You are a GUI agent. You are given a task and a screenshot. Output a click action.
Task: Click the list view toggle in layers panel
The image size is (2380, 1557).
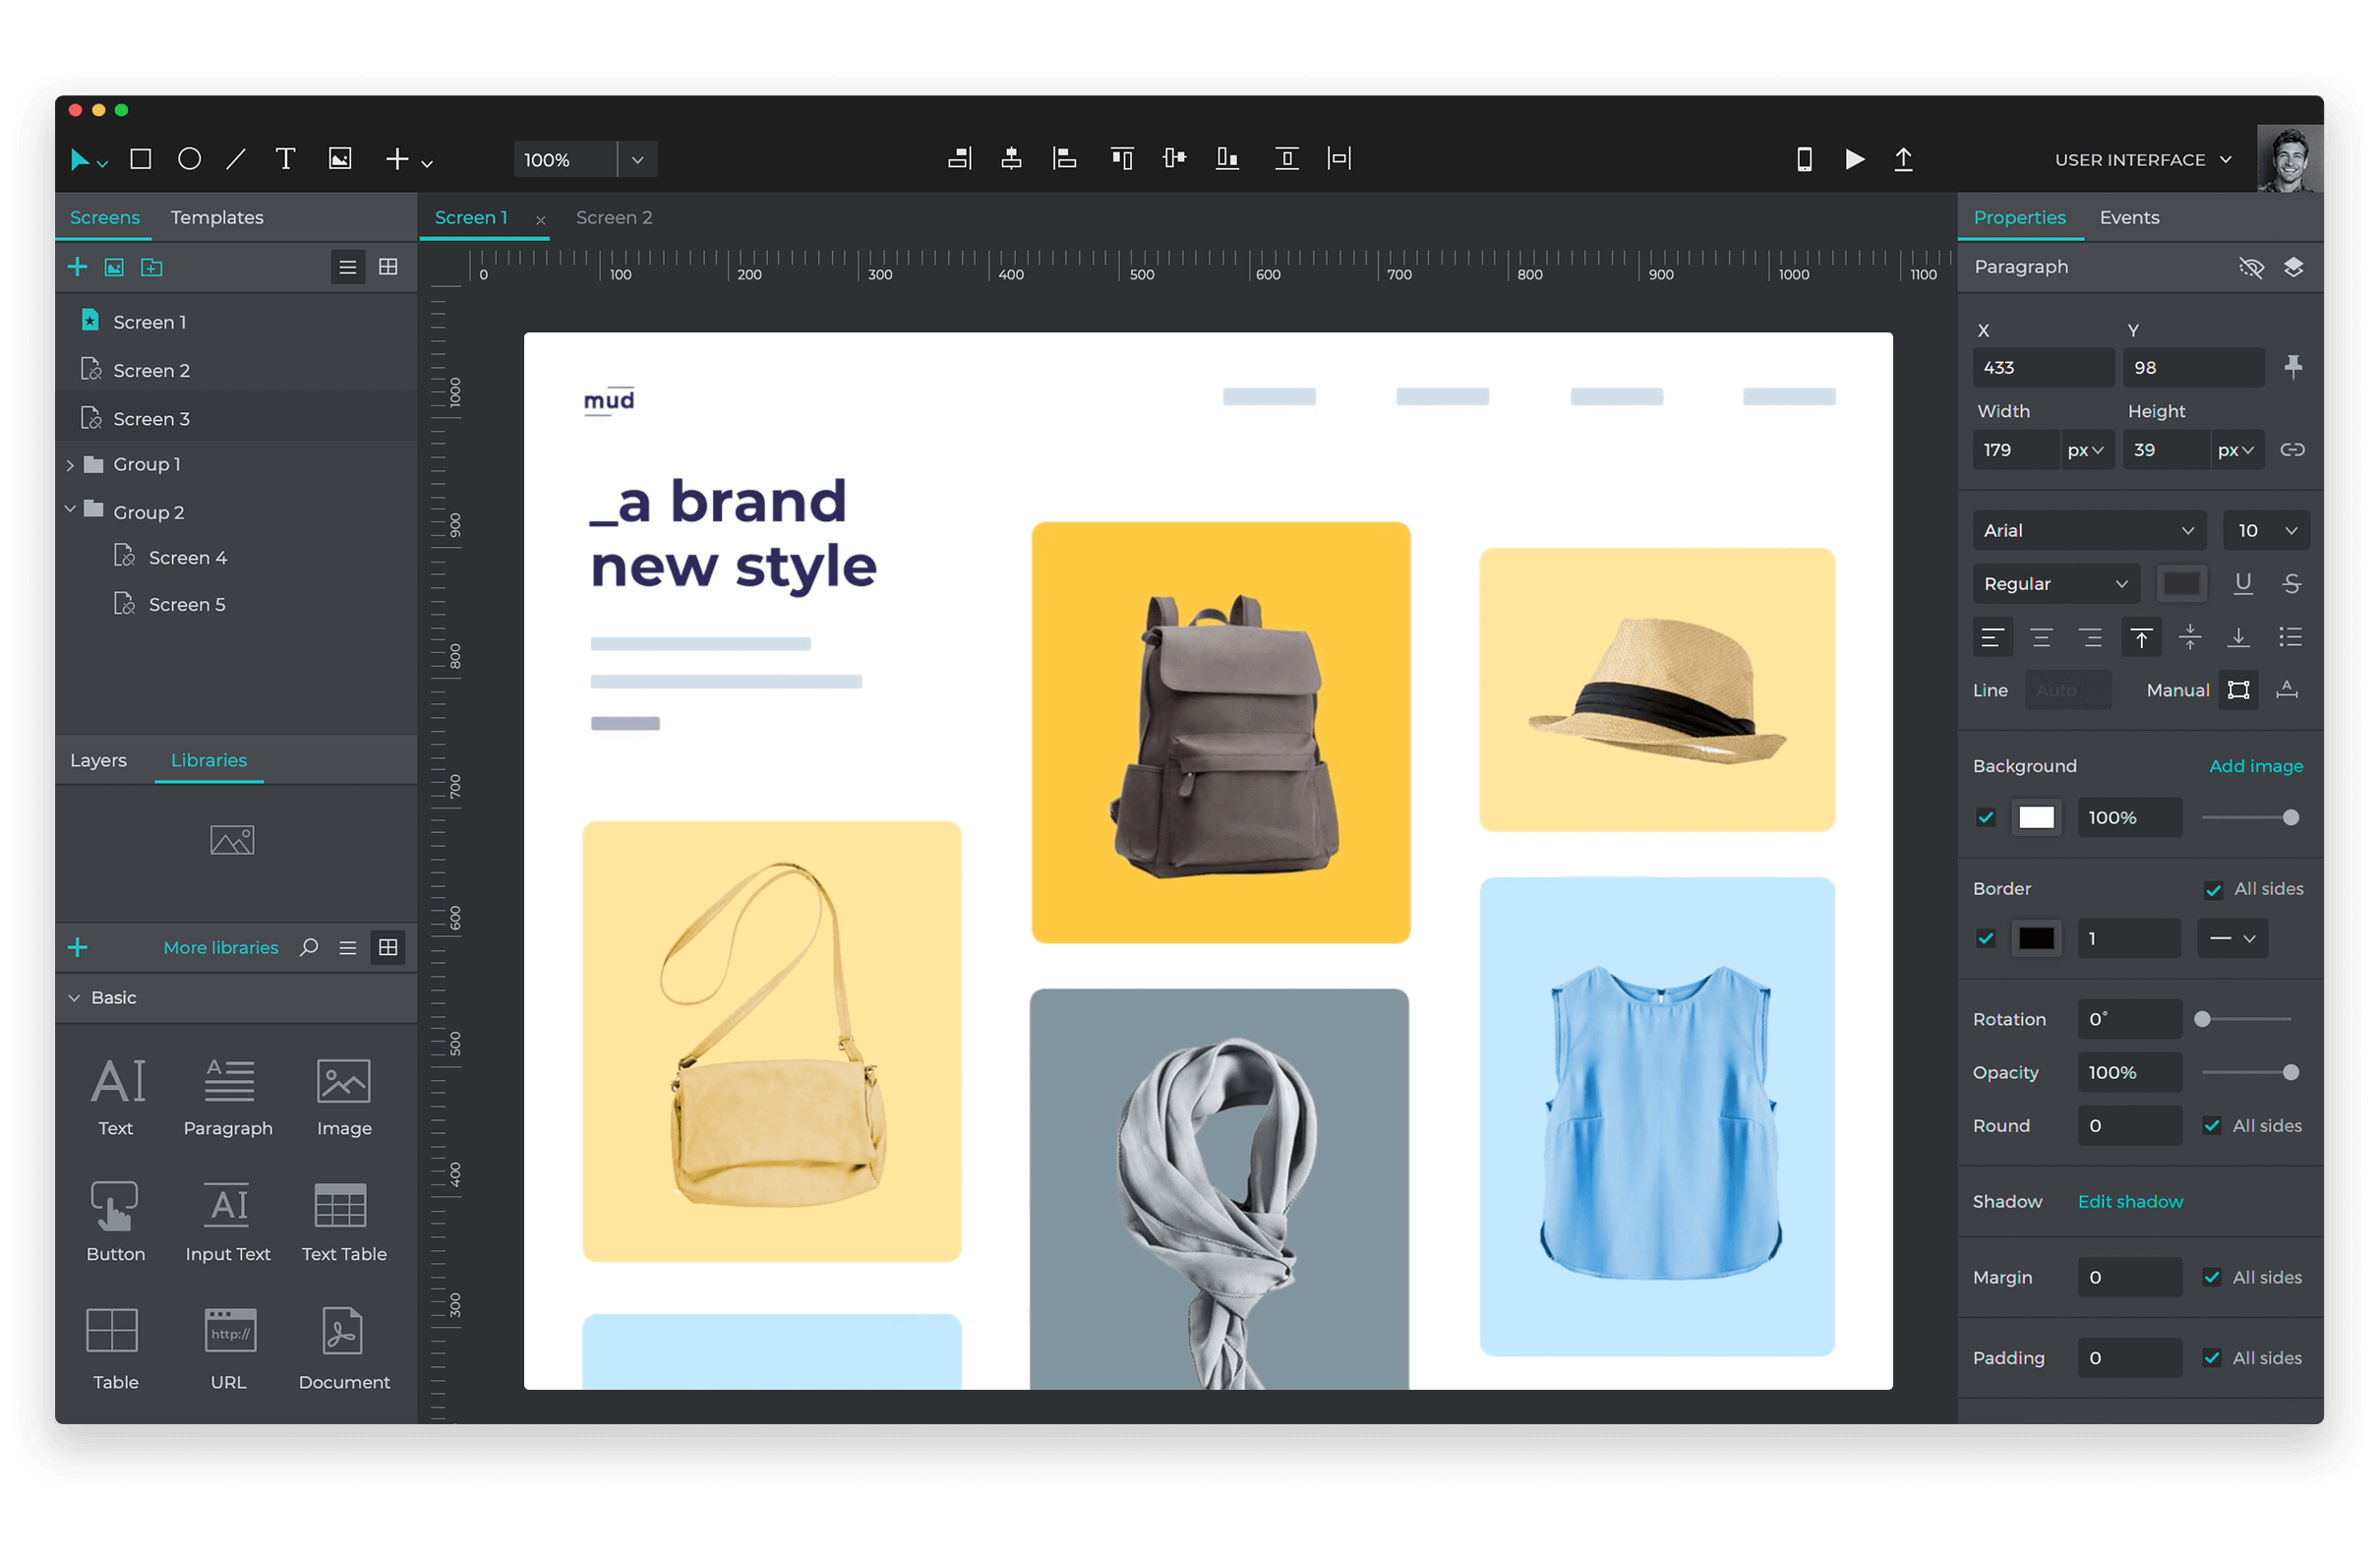coord(347,268)
